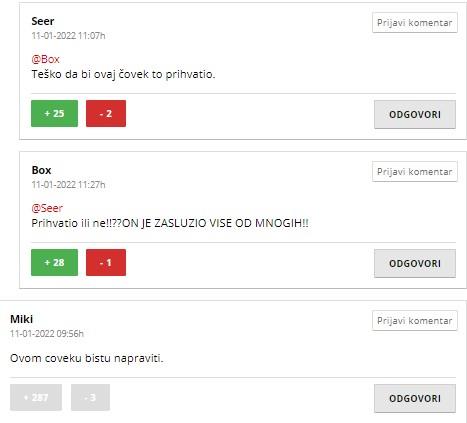This screenshot has width=467, height=423.
Task: Click the red -2 downvote button
Action: click(106, 113)
